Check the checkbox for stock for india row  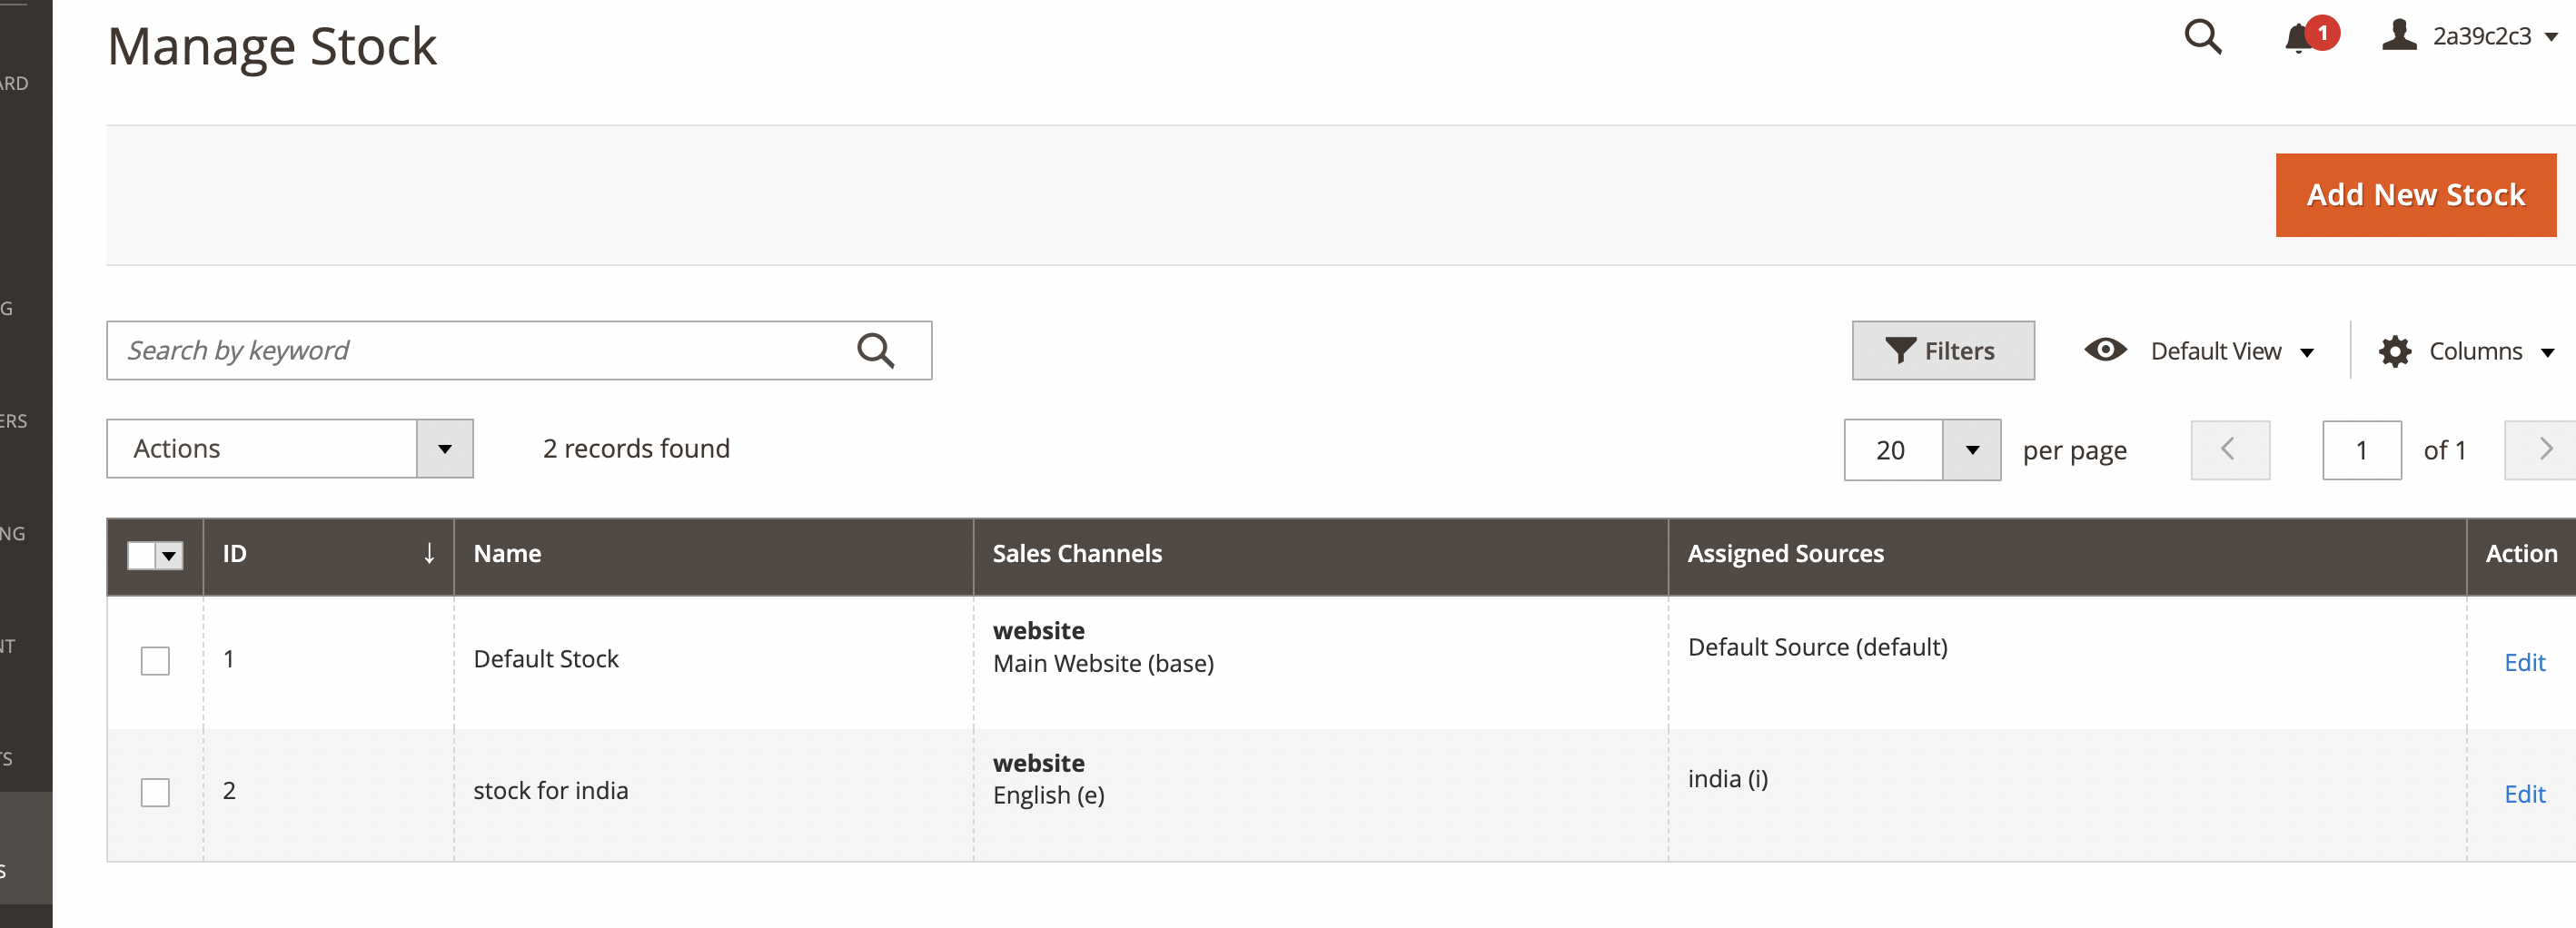pos(155,792)
